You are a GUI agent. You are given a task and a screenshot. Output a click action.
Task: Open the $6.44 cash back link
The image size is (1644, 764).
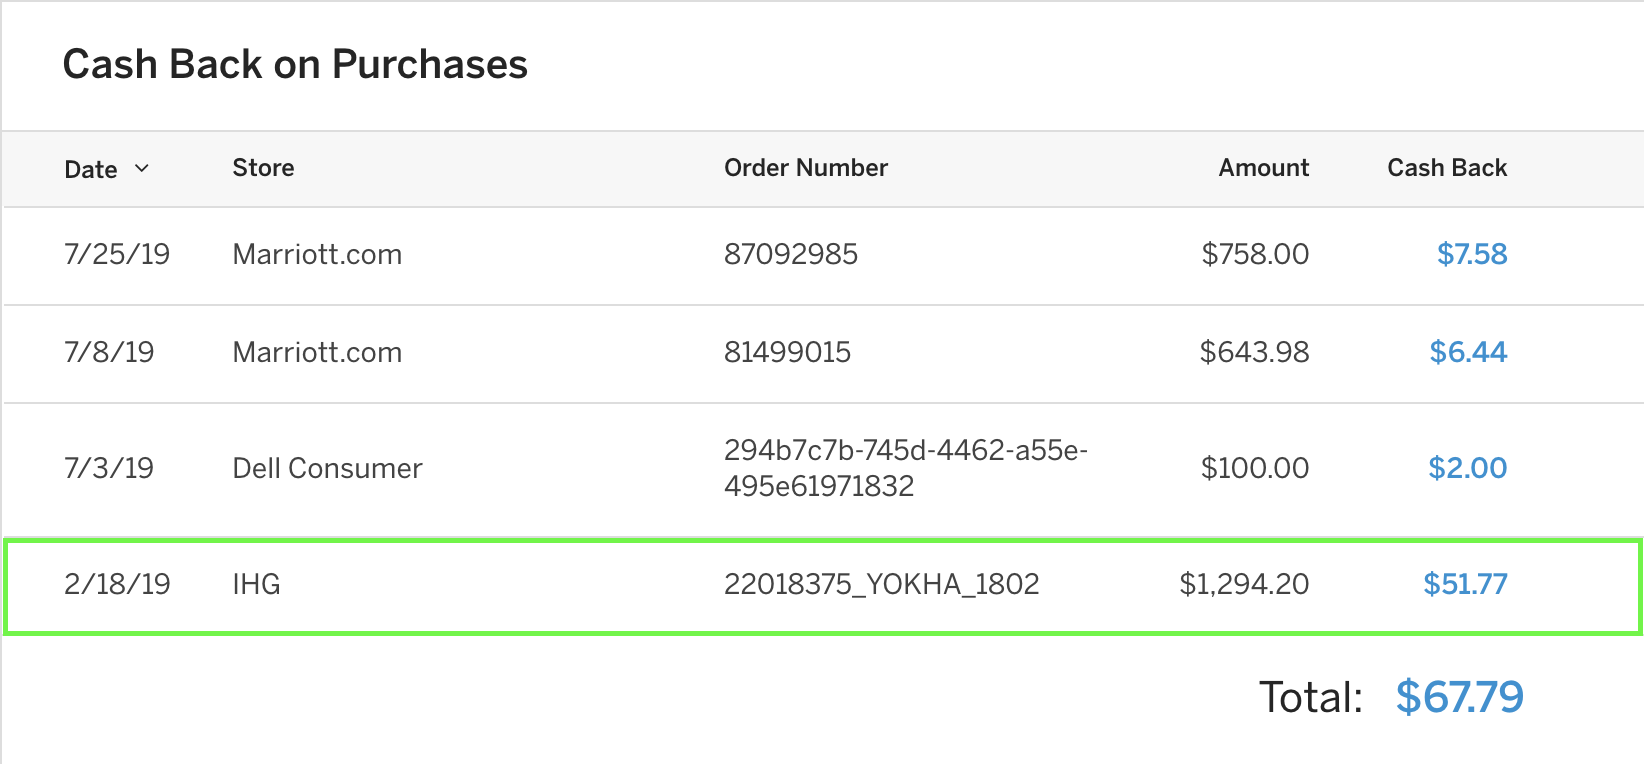pos(1468,352)
